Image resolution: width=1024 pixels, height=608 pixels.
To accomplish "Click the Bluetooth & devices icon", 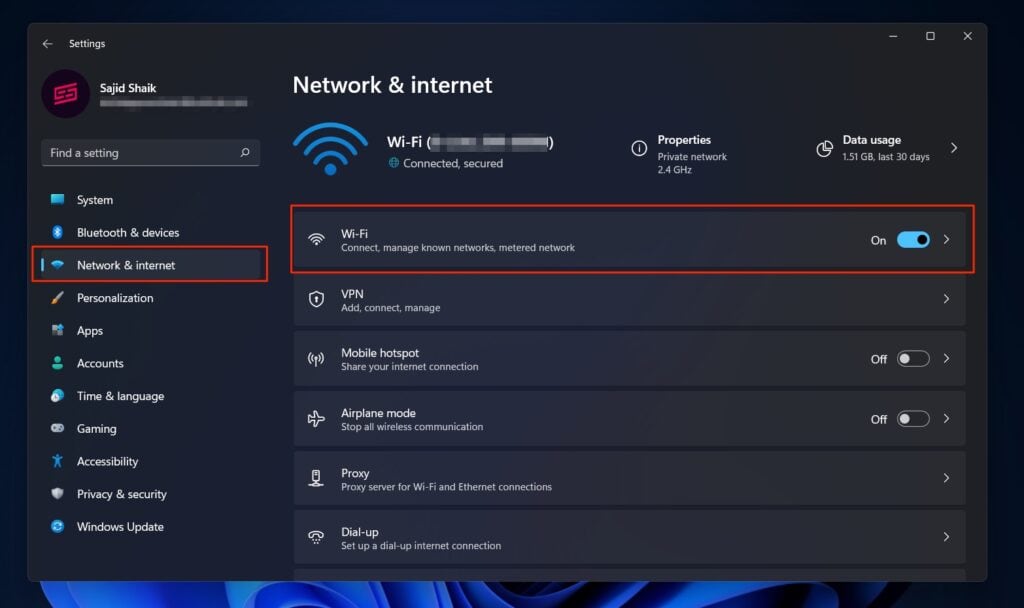I will click(58, 232).
